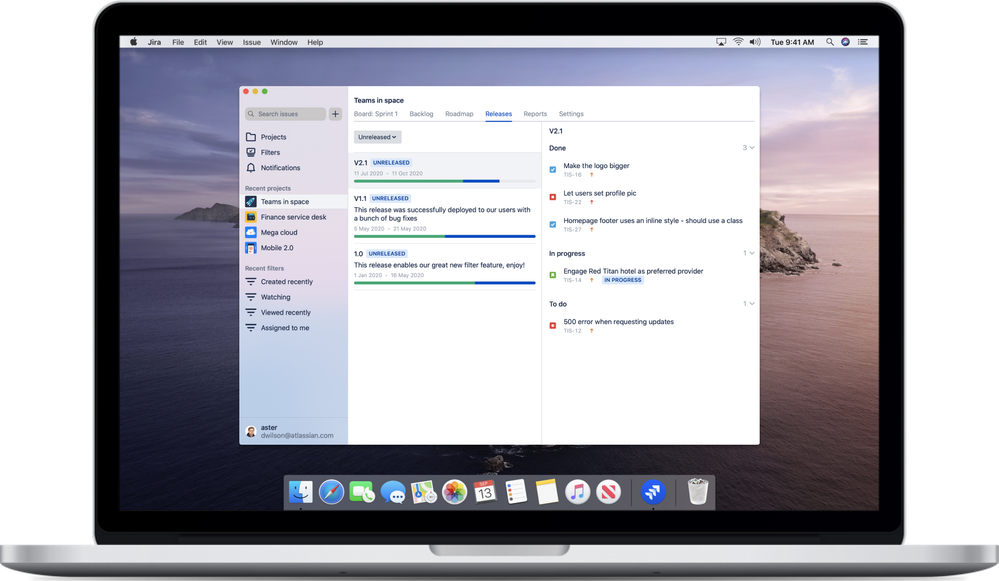This screenshot has height=581, width=999.
Task: Select the V2.1 release row
Action: pyautogui.click(x=445, y=170)
